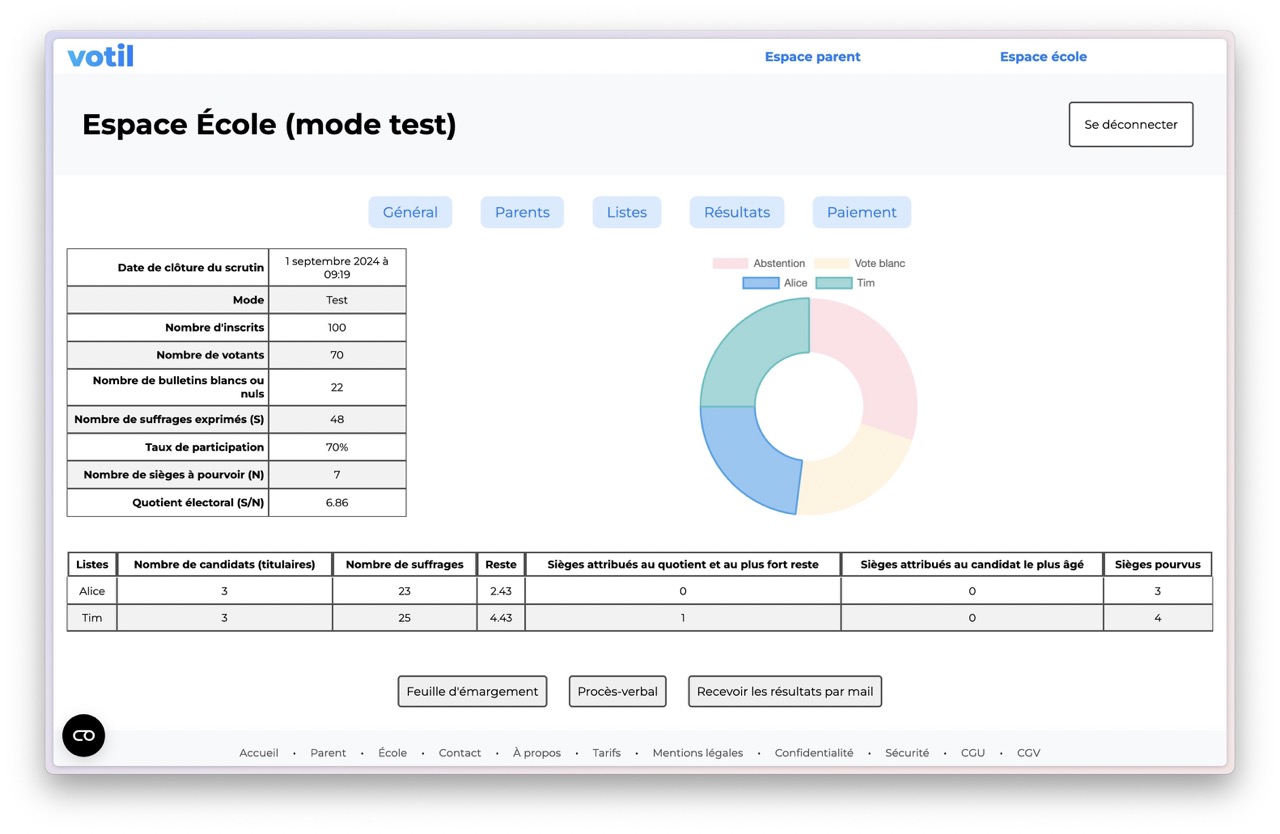Click the 'Tim' row in lists table
The image size is (1280, 834).
tap(640, 618)
